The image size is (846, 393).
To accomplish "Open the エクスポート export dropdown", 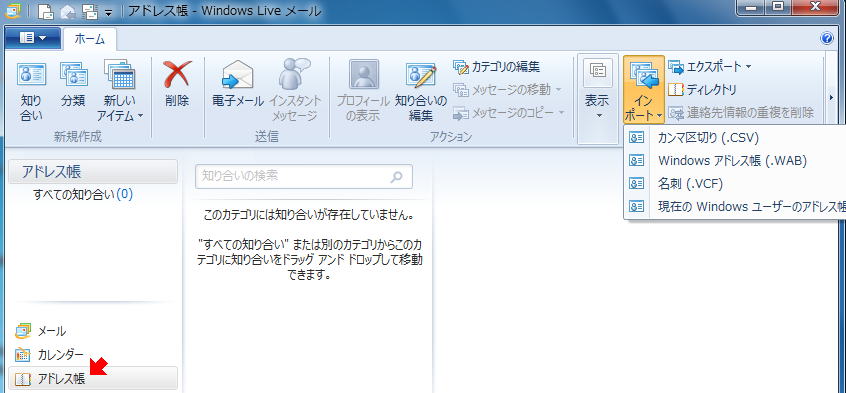I will click(710, 67).
